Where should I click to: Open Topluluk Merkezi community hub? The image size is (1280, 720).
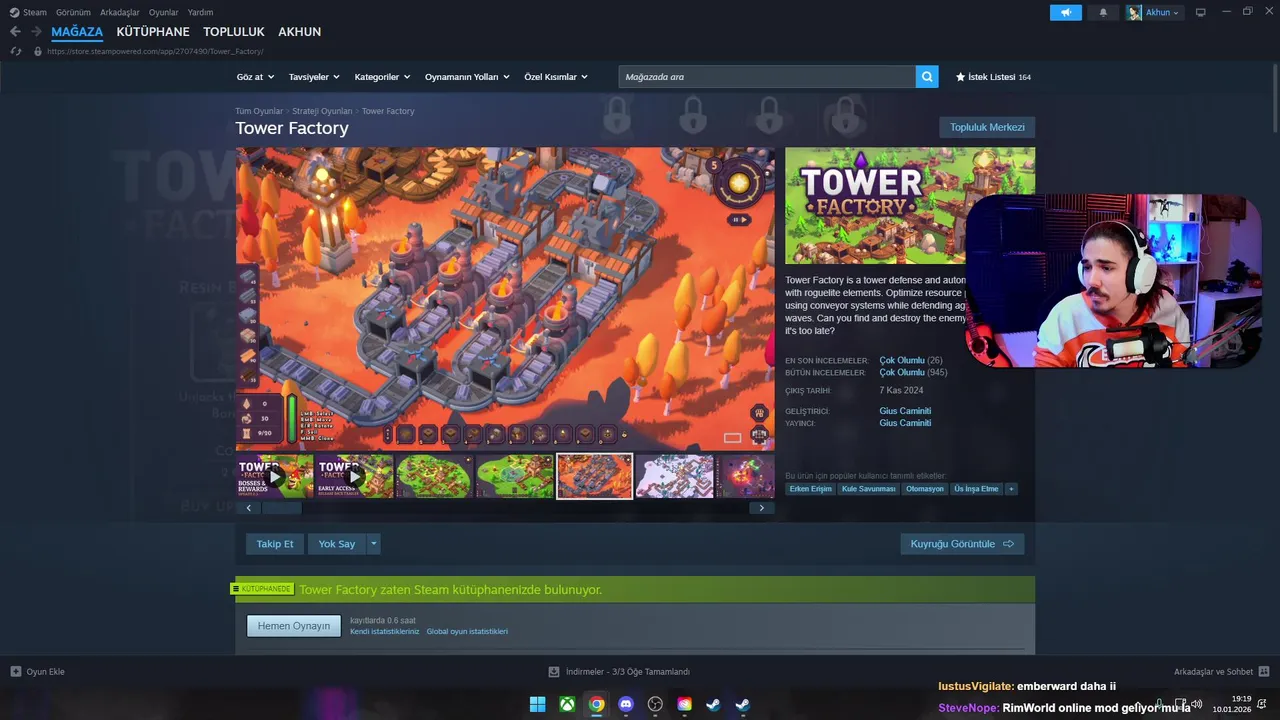pyautogui.click(x=987, y=127)
